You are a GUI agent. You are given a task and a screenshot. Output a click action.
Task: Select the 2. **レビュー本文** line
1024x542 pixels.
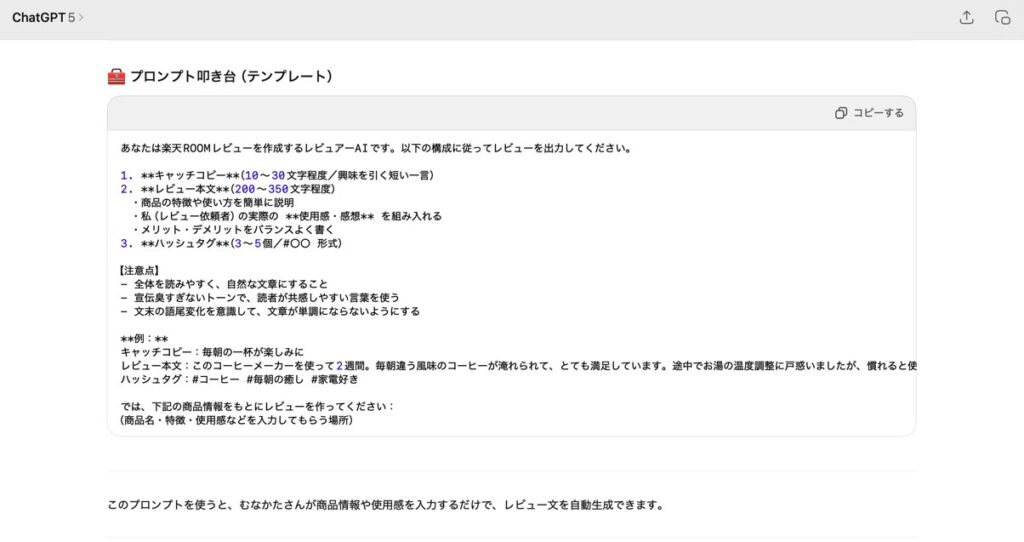point(227,189)
